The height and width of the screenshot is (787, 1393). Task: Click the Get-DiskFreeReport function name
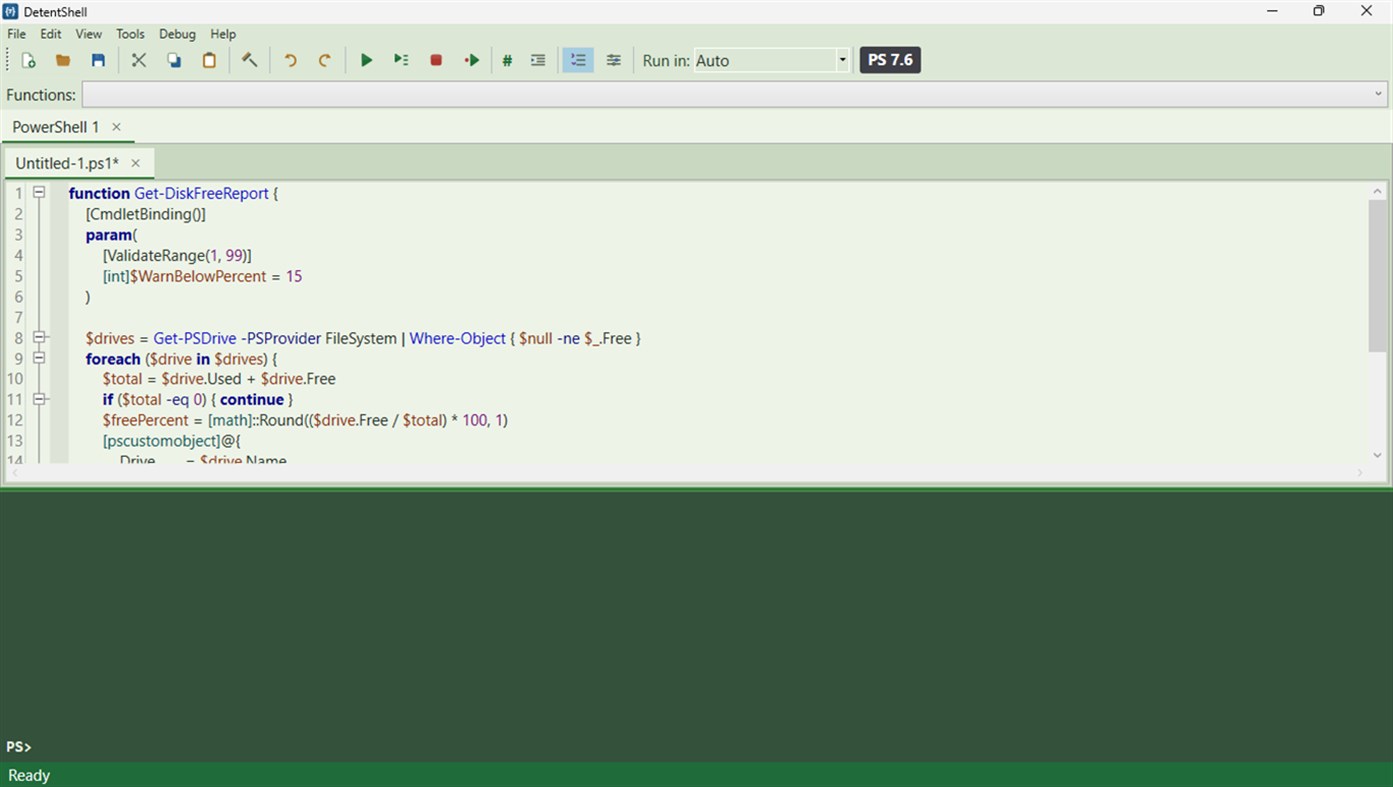coord(201,193)
